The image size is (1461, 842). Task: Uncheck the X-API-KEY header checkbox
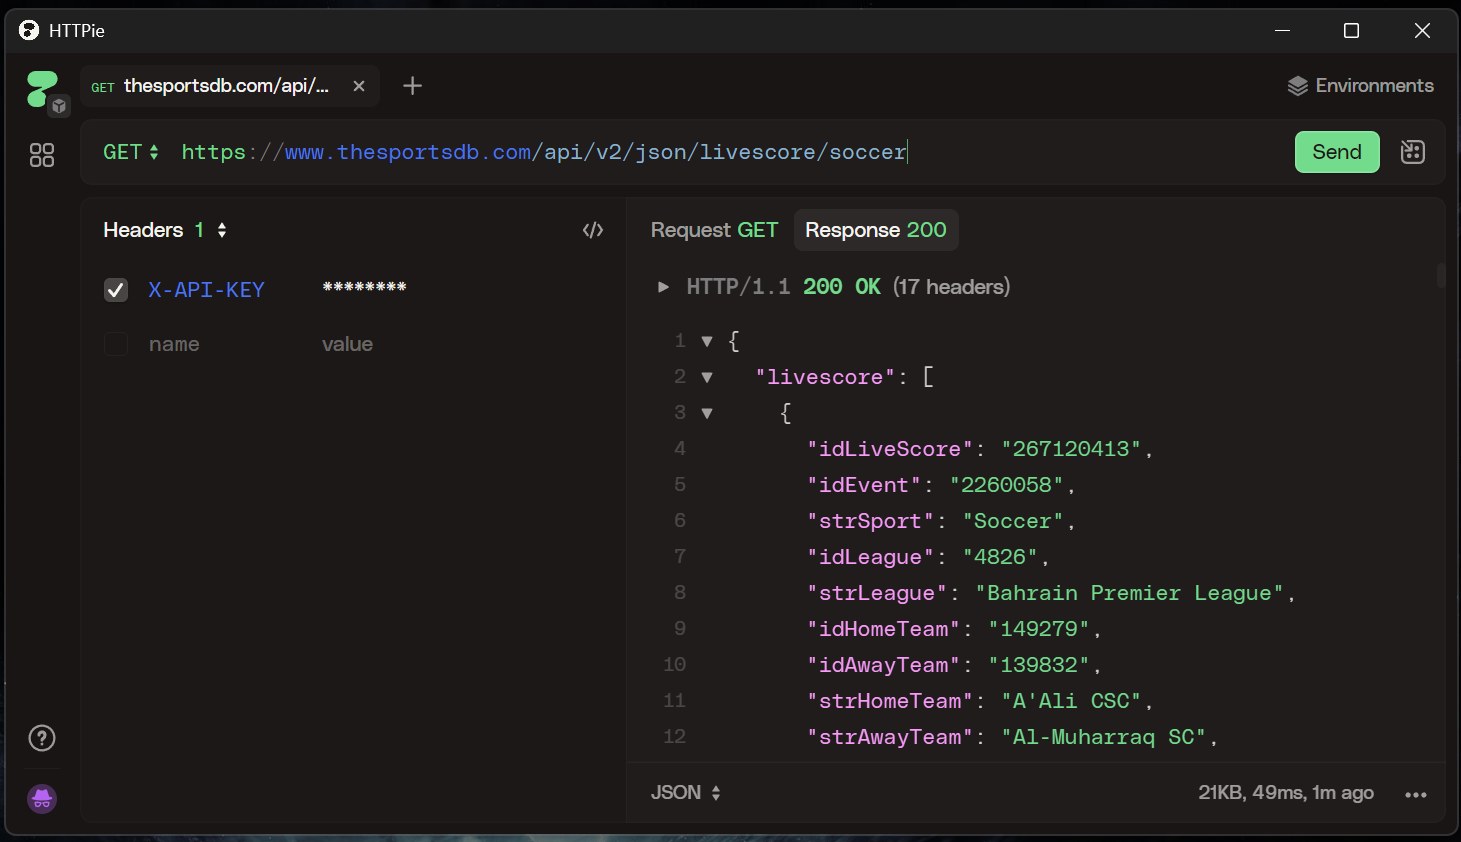click(x=116, y=290)
